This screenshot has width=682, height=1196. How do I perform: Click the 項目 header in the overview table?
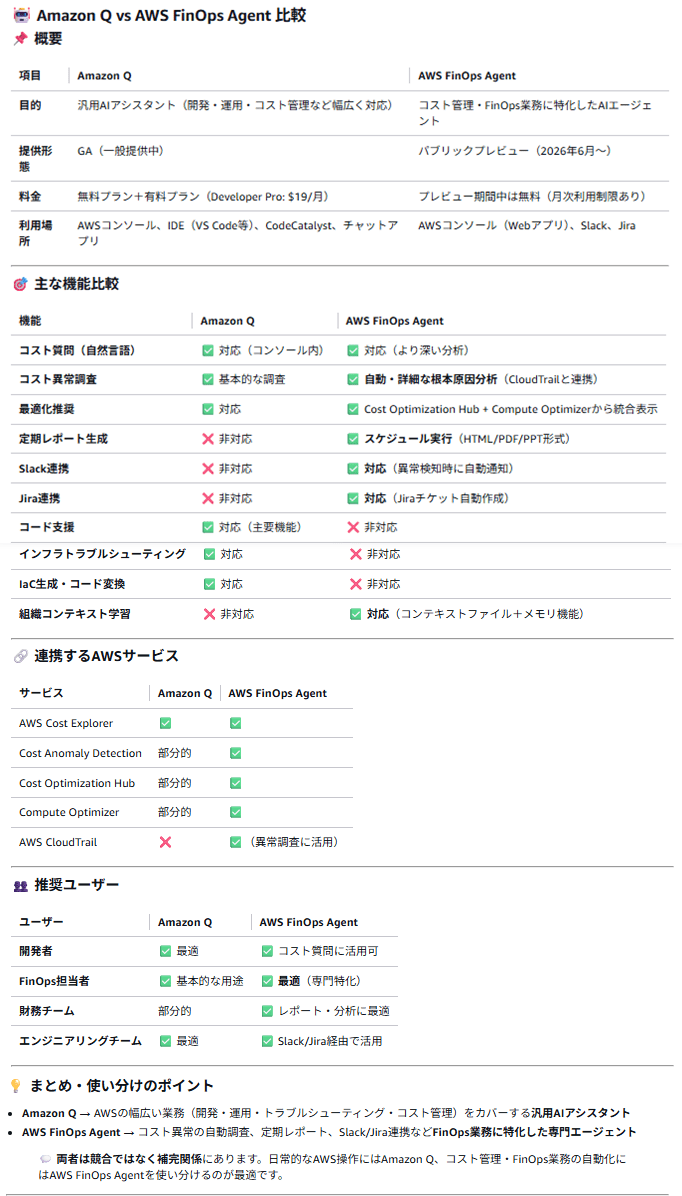point(30,76)
